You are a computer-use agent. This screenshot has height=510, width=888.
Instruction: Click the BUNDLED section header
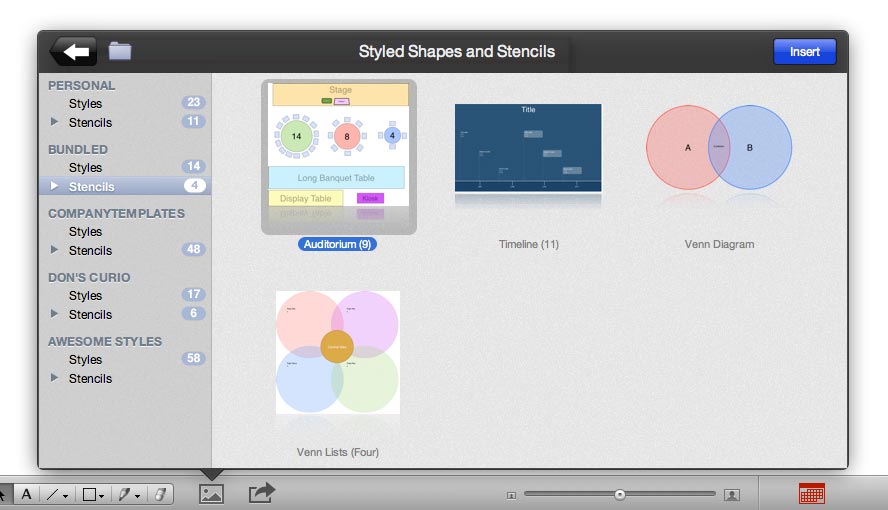click(x=78, y=149)
